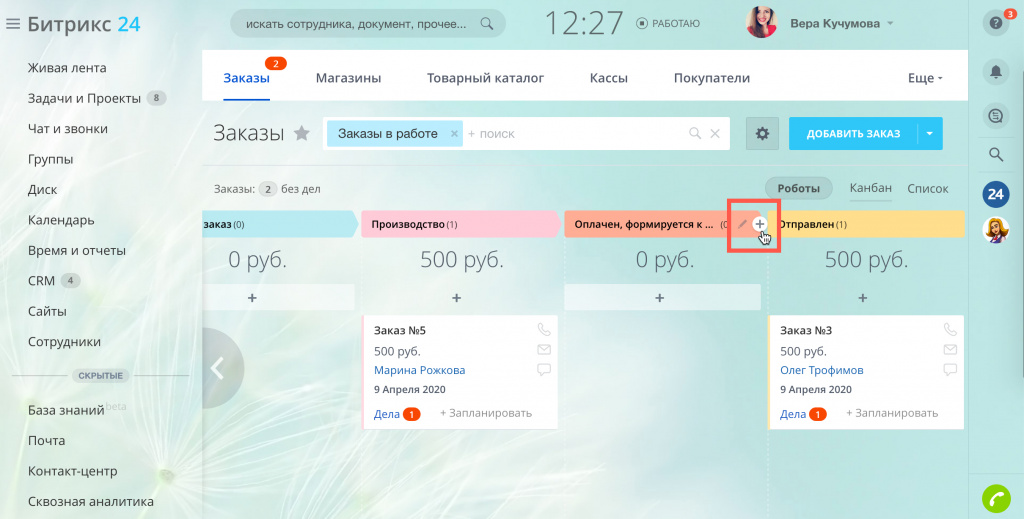
Task: Switch to Список view
Action: click(x=927, y=188)
